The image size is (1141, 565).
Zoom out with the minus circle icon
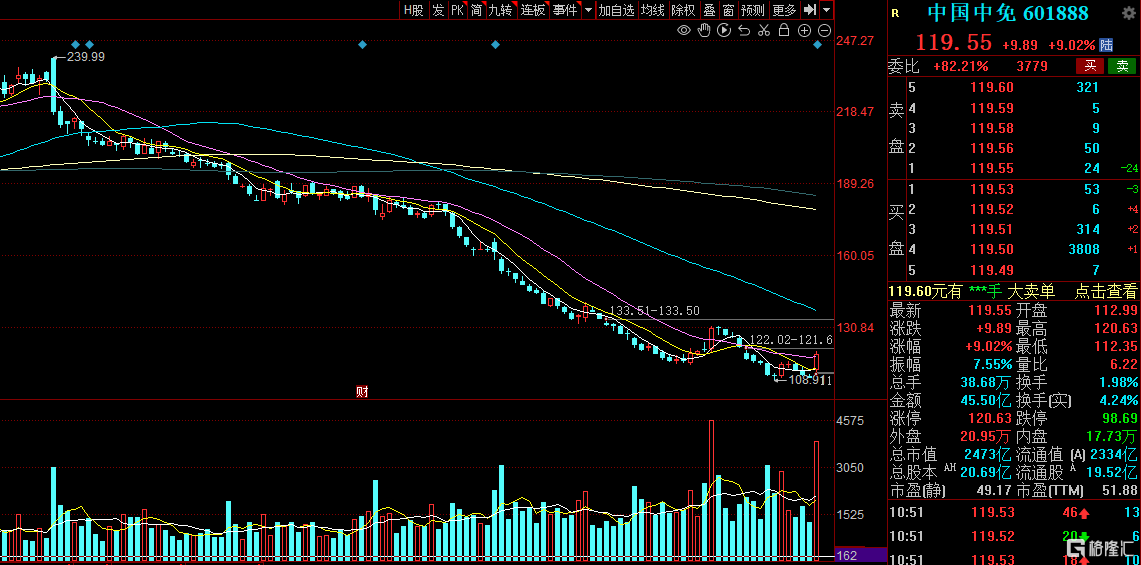824,30
